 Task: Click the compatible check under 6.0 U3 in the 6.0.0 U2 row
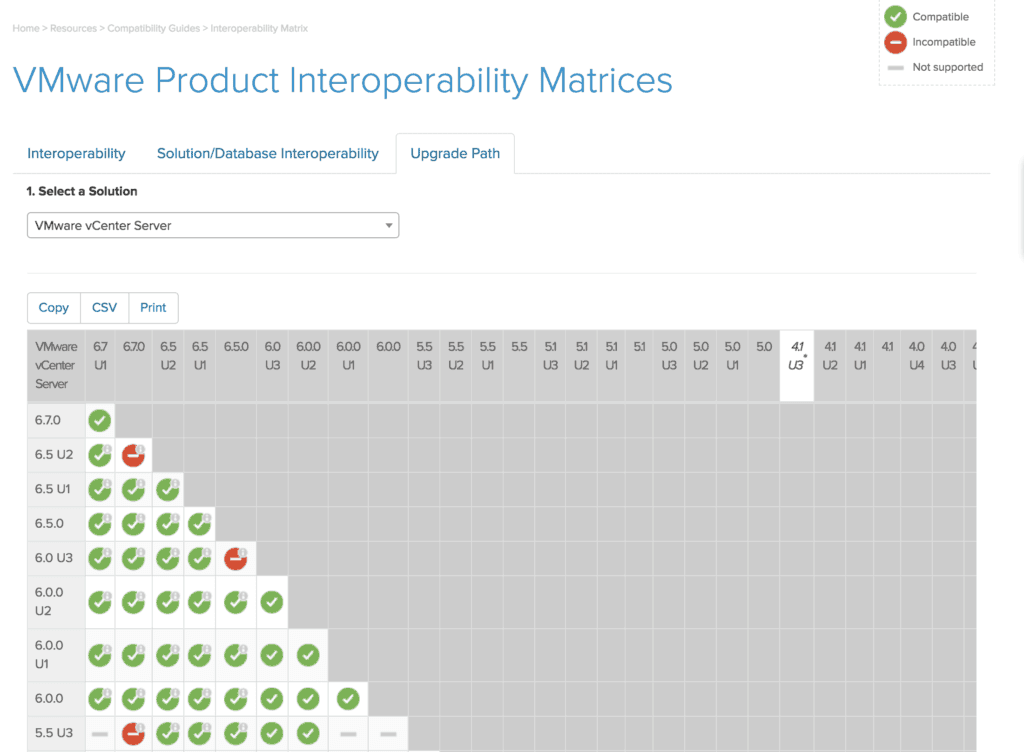pyautogui.click(x=272, y=602)
